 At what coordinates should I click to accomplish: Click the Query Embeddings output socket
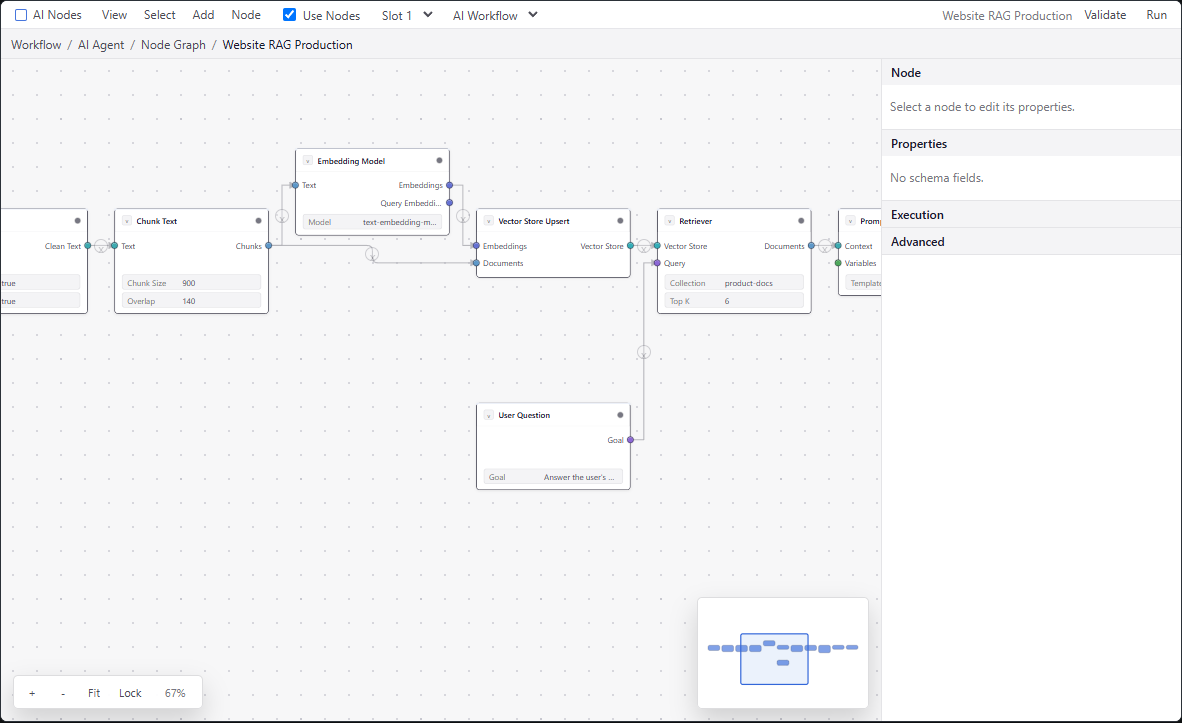pyautogui.click(x=450, y=203)
